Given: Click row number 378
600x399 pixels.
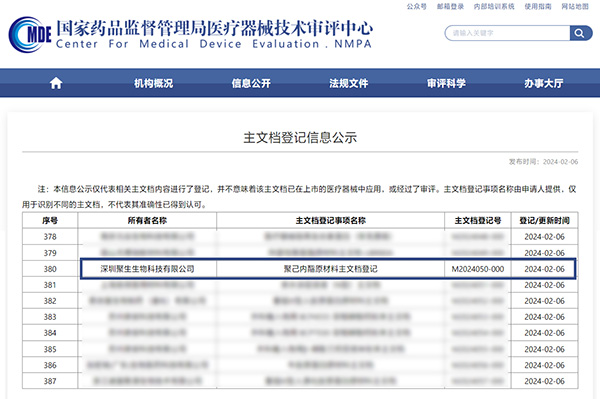Looking at the screenshot, I should tap(50, 237).
